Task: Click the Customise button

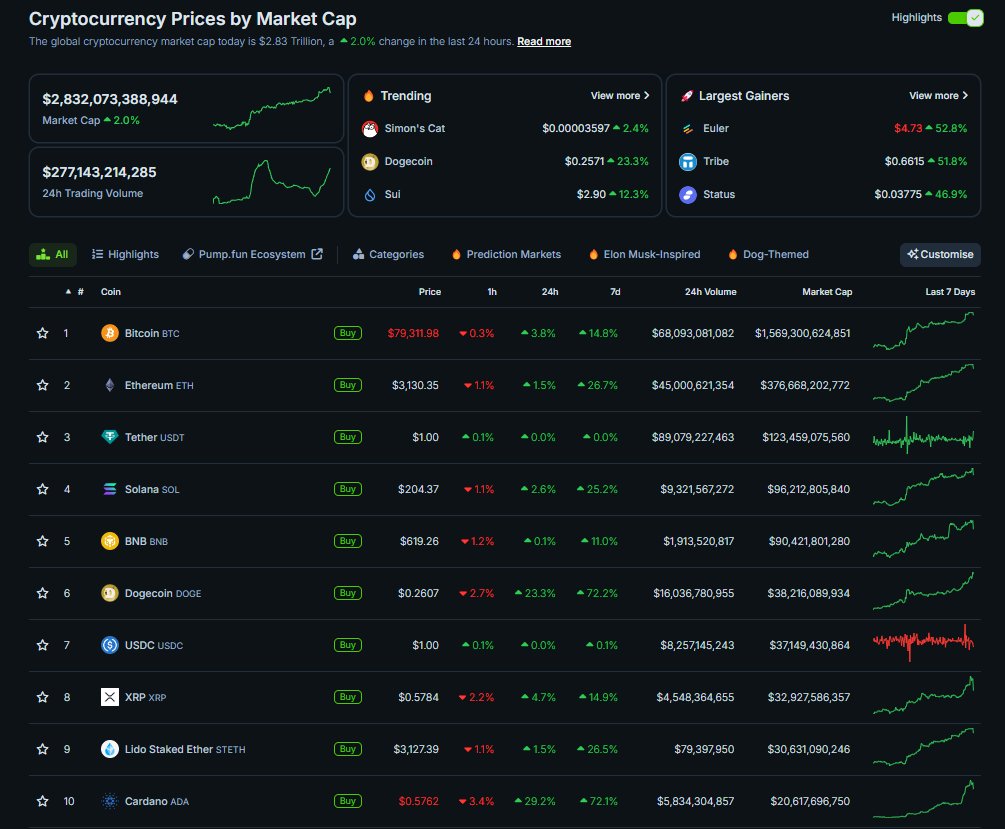Action: tap(940, 255)
